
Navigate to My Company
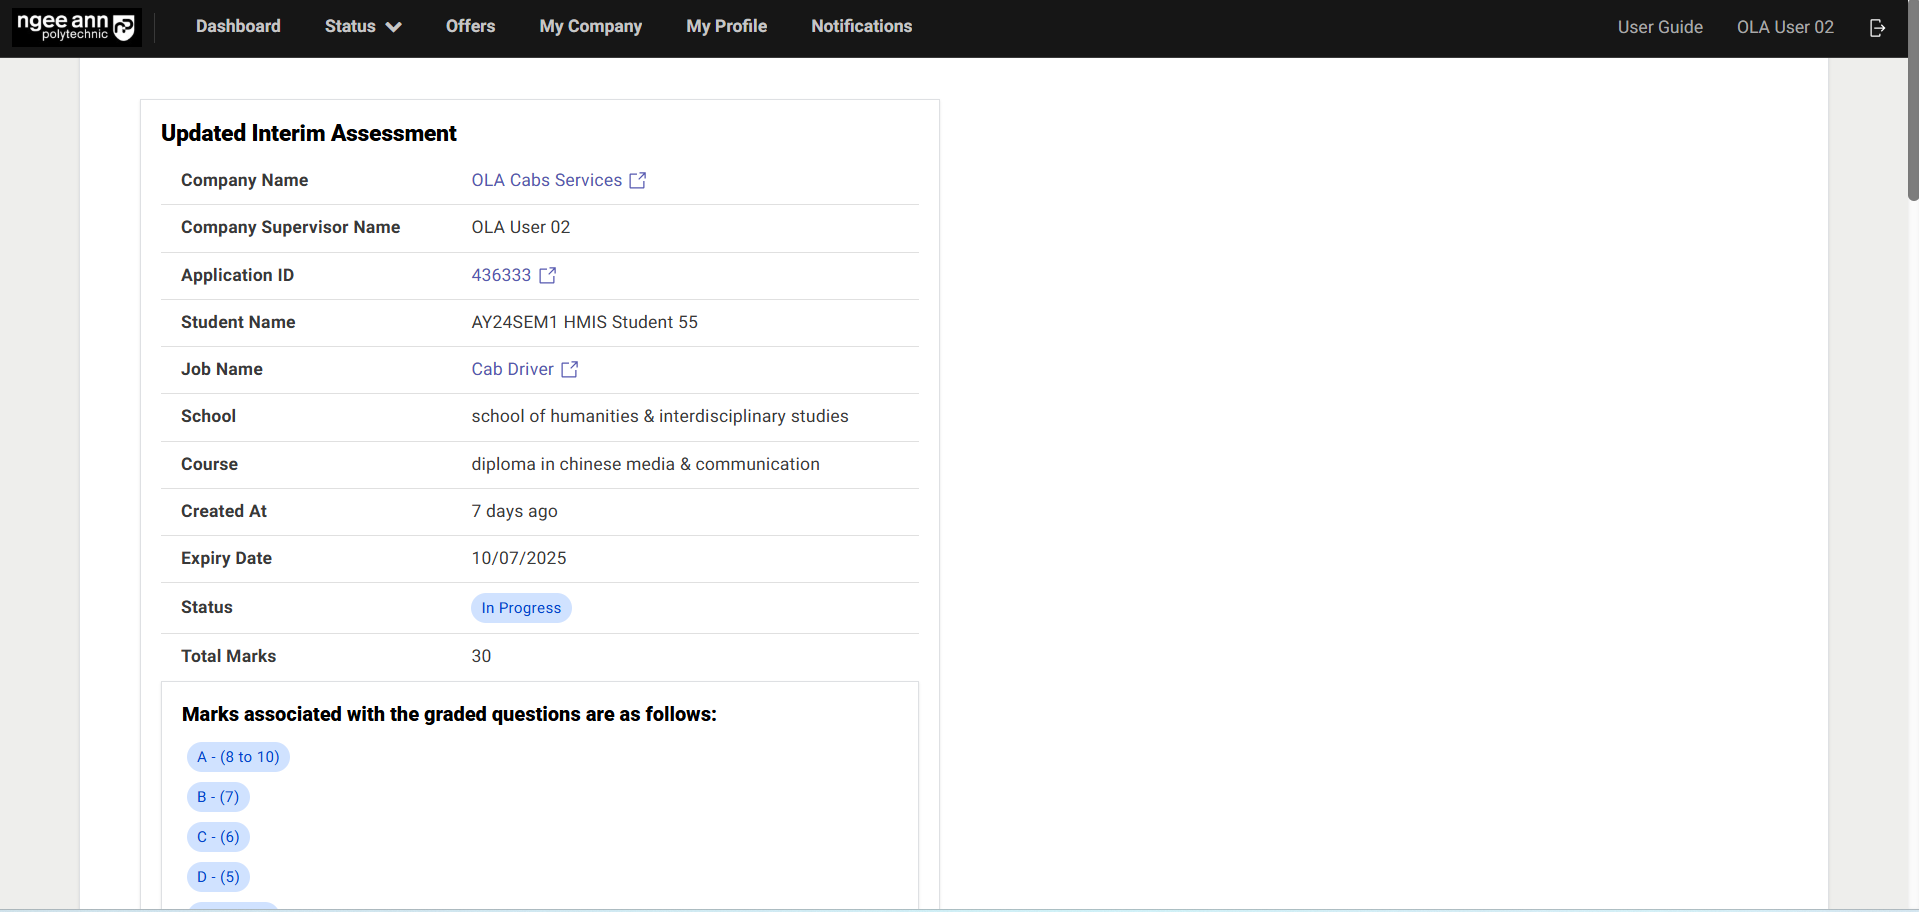[590, 26]
